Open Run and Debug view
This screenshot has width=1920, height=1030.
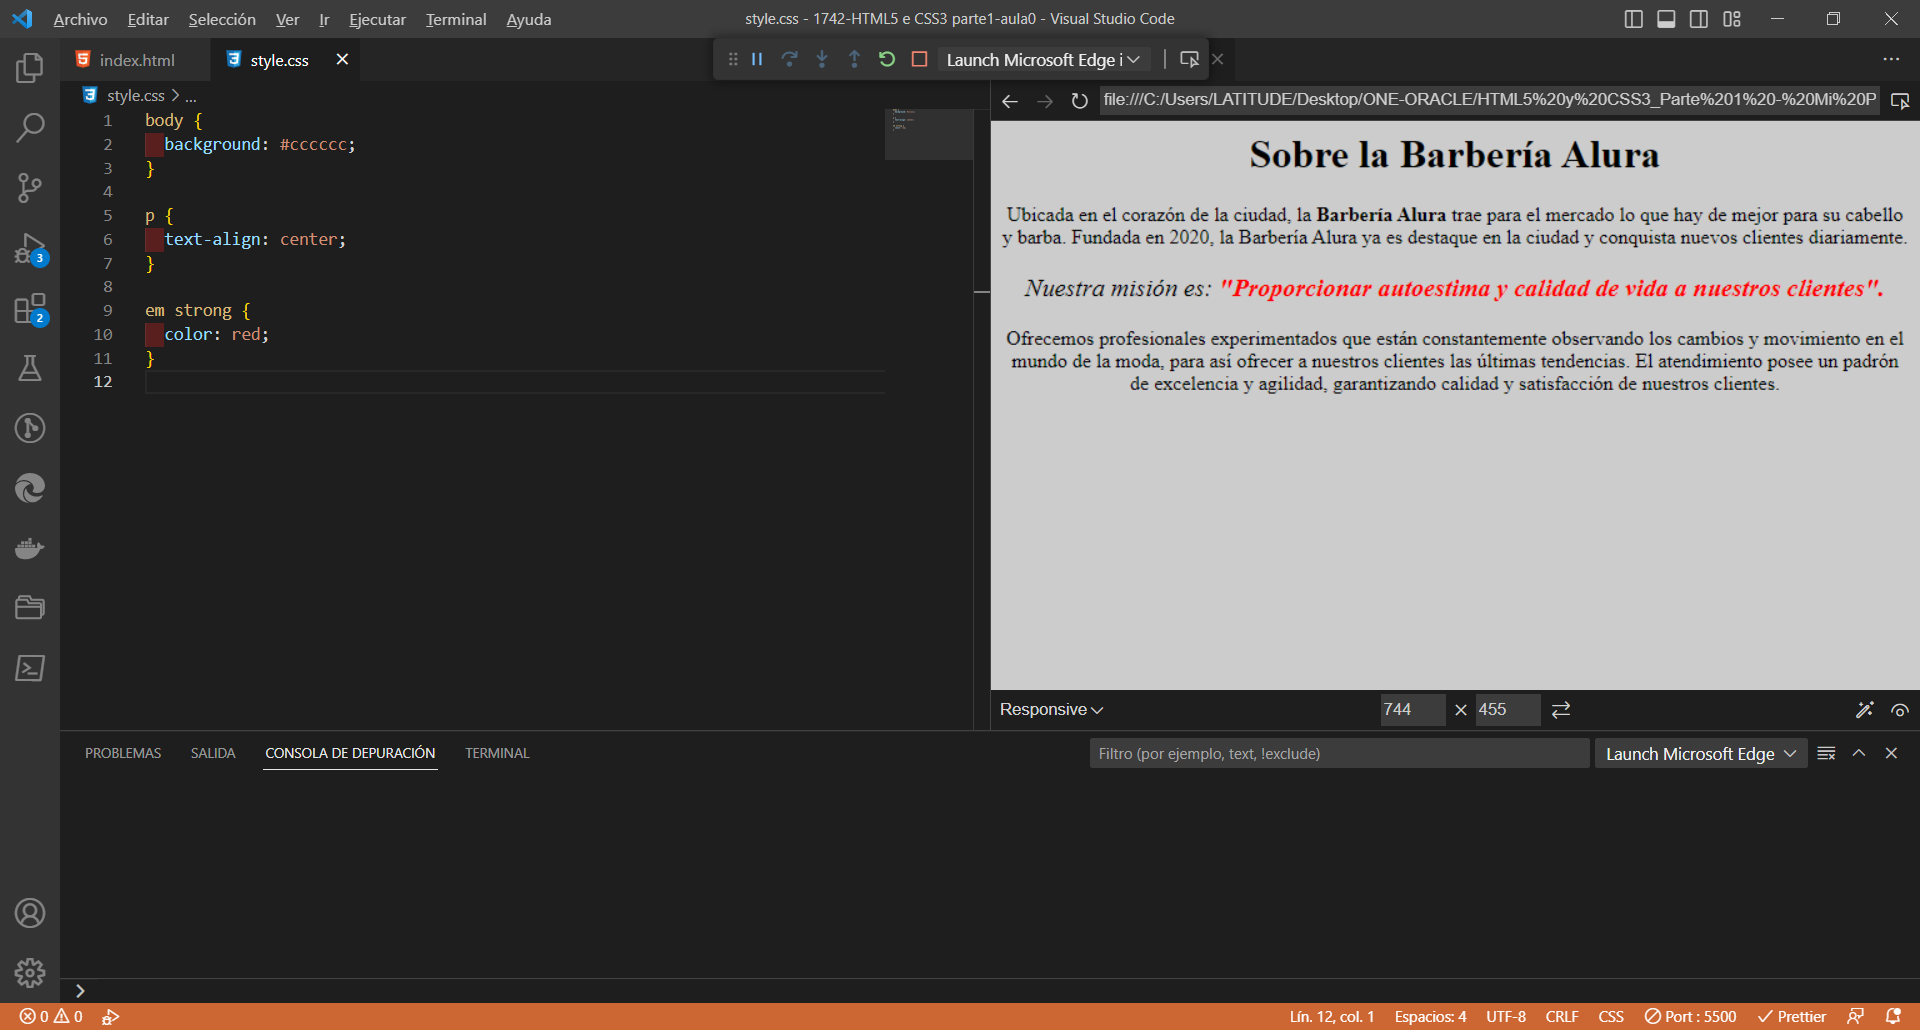30,249
